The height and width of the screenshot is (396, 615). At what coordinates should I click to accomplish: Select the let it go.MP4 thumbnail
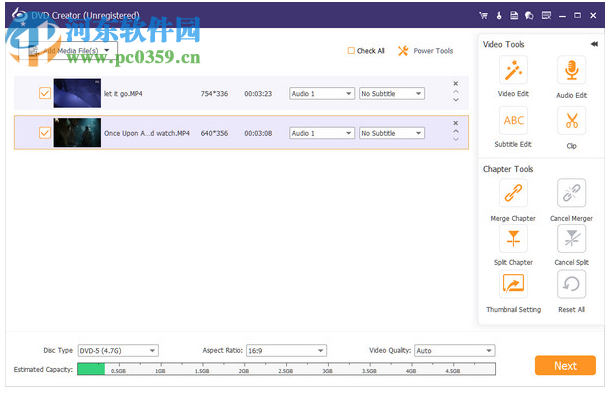(77, 93)
